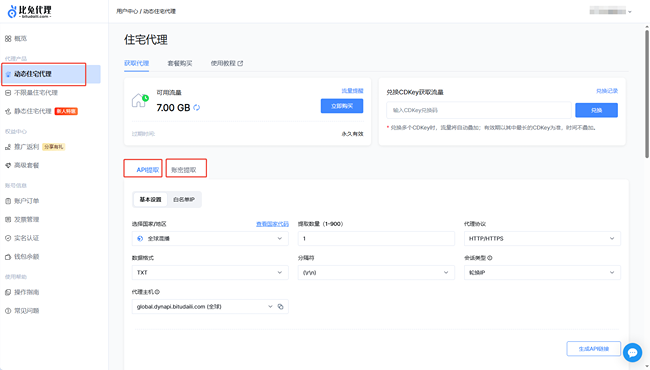The width and height of the screenshot is (650, 370).
Task: Open the 代理协议 HTTP/HTTPS dropdown
Action: 542,239
